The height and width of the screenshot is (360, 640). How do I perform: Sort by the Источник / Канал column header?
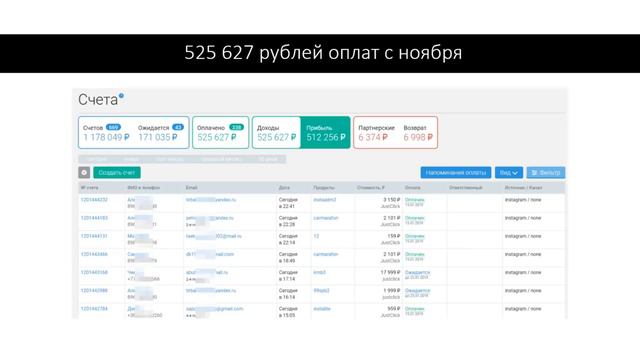(x=523, y=188)
